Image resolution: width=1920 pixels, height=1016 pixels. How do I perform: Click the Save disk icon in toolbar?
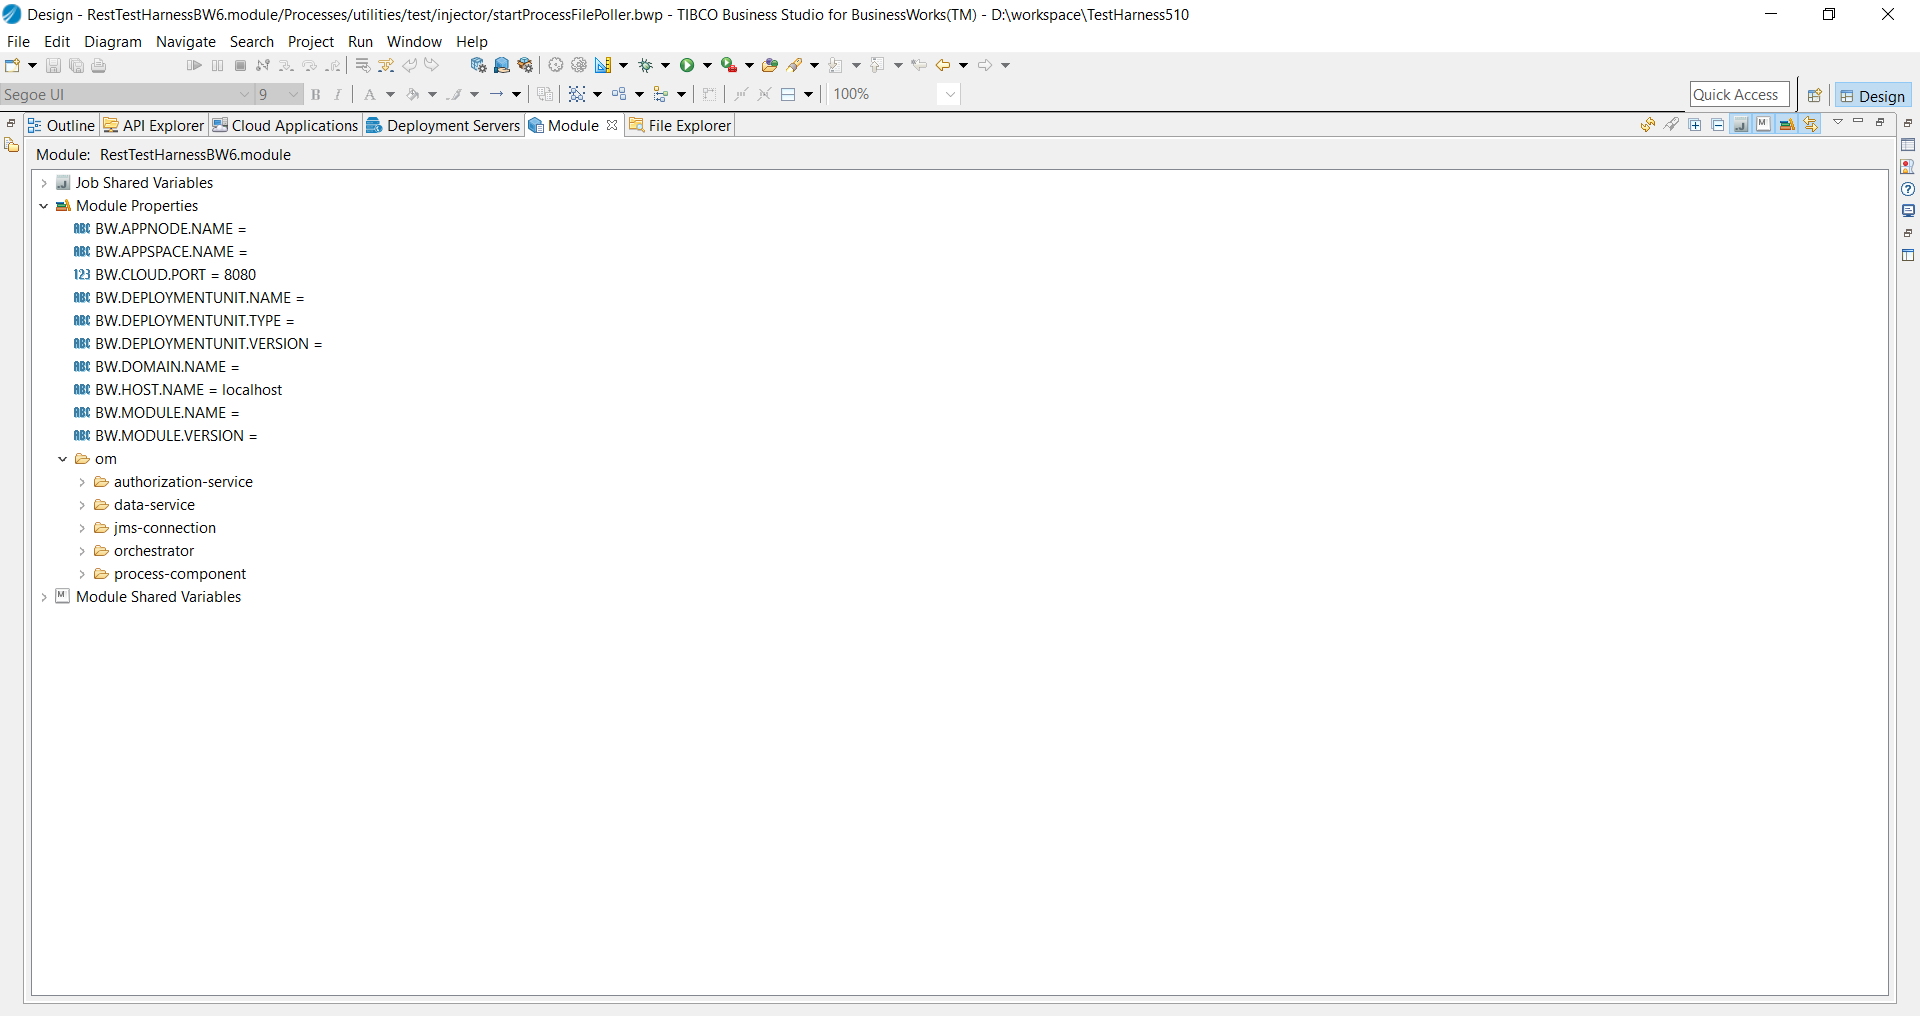pos(53,66)
